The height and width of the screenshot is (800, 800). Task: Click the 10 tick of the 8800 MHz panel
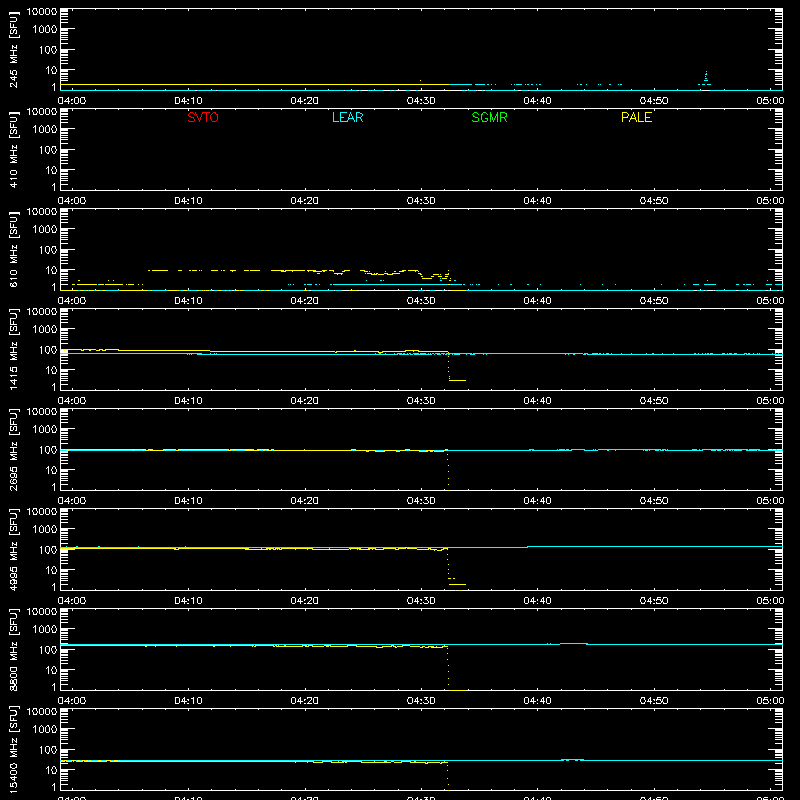click(x=51, y=670)
